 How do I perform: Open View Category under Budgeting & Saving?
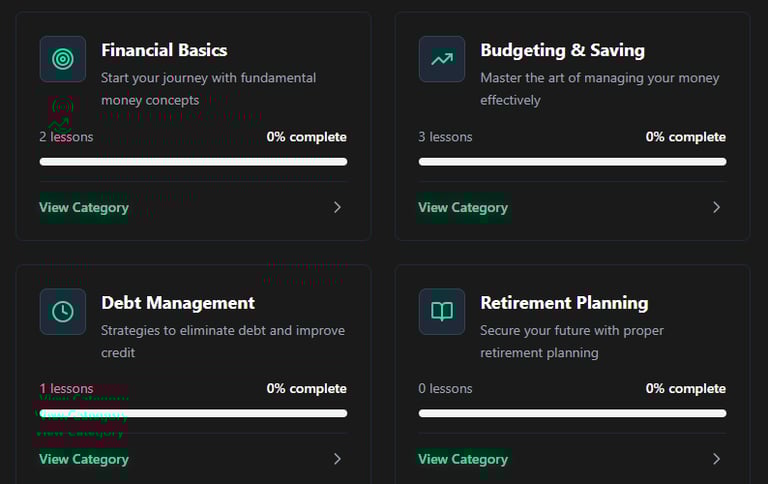(x=463, y=207)
